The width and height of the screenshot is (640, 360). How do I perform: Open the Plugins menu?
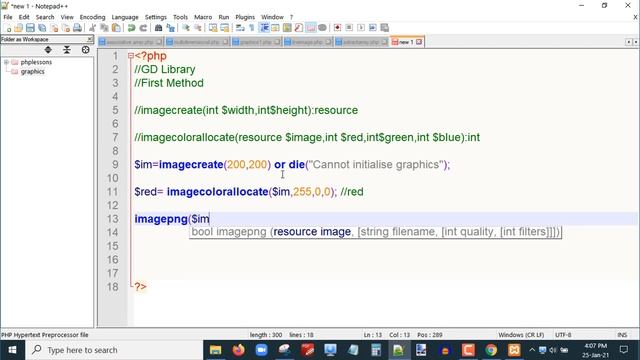245,17
